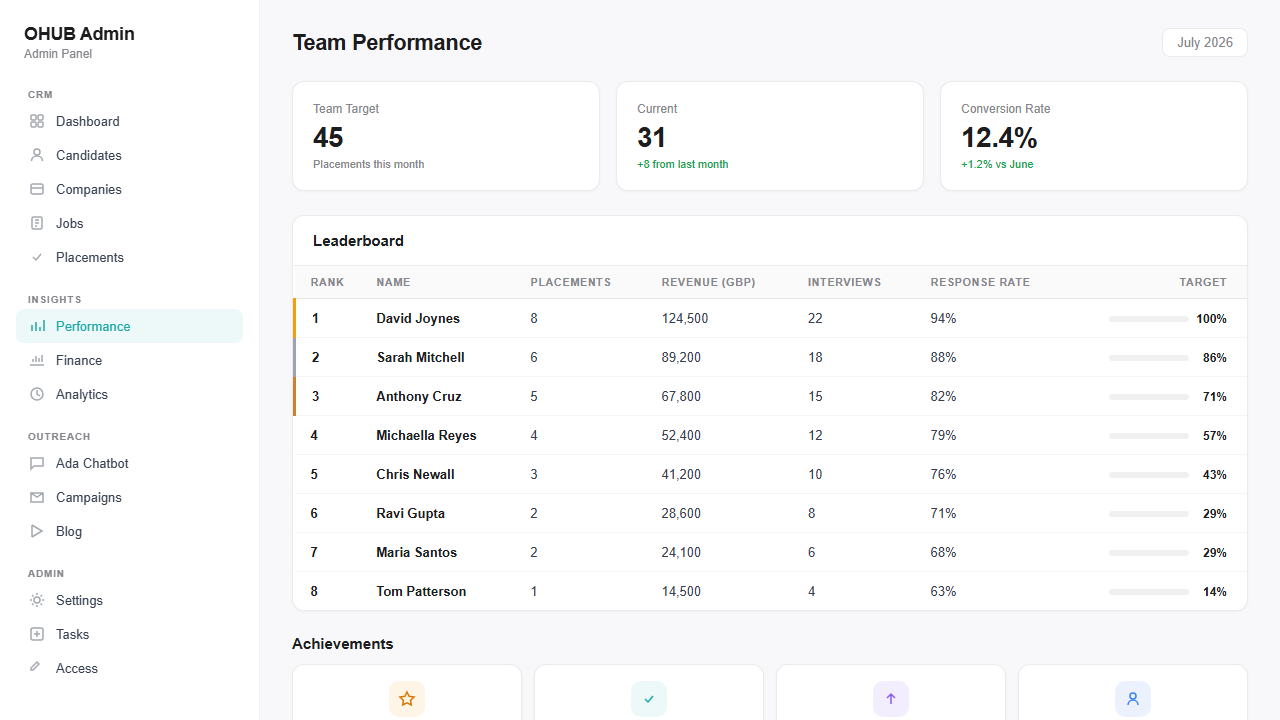Screen dimensions: 1280x720
Task: Click the Ada Chatbot speech bubble icon
Action: (37, 463)
